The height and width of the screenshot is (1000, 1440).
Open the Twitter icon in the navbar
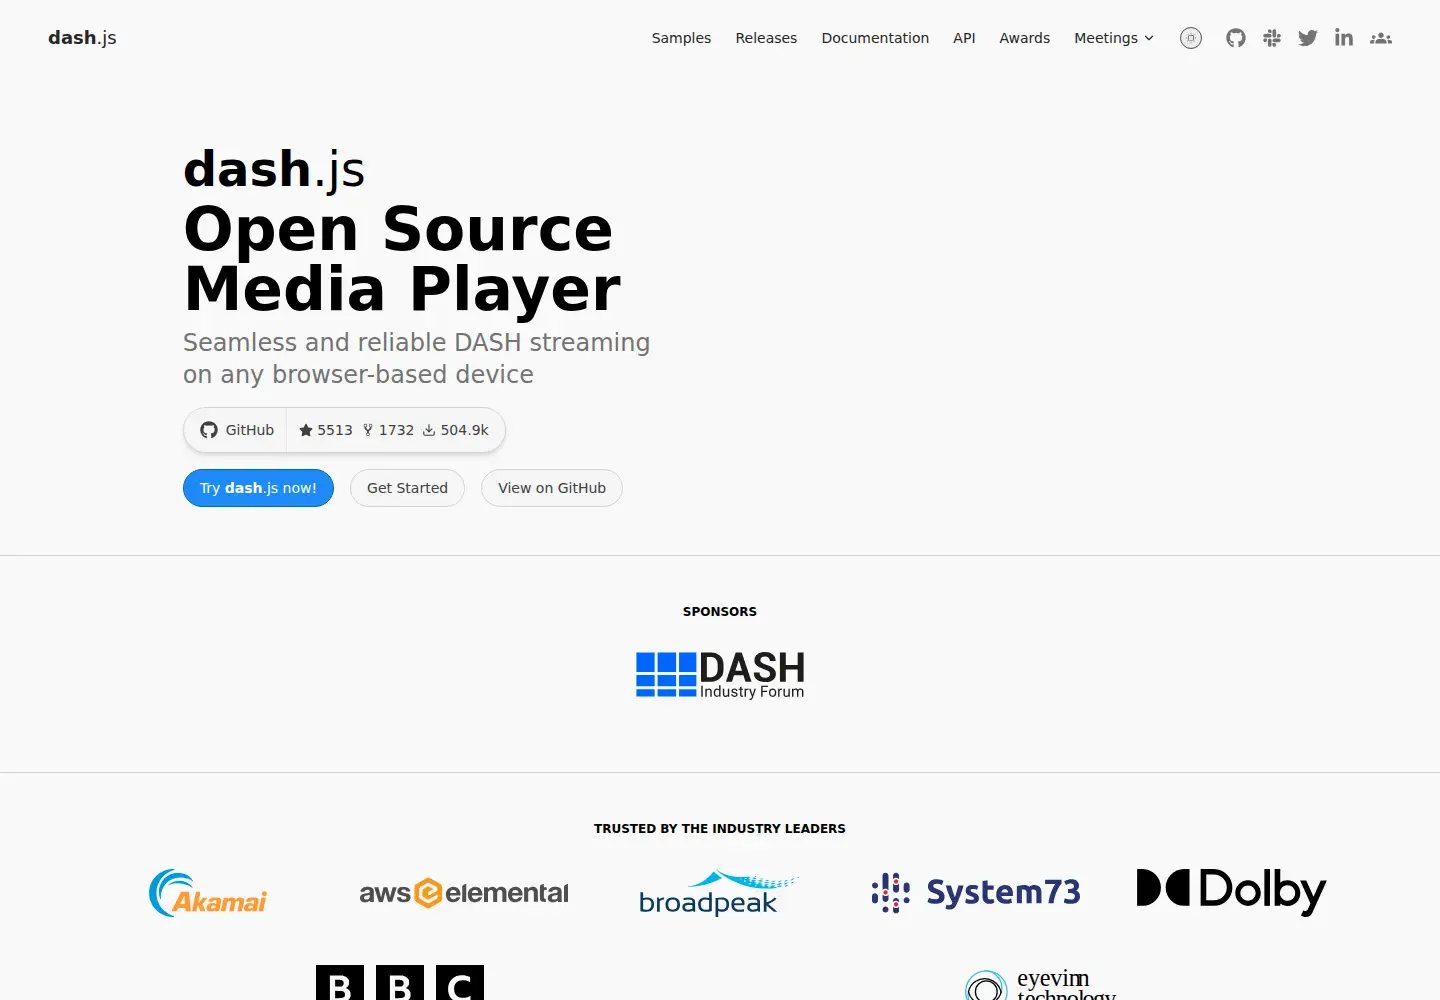[x=1308, y=38]
